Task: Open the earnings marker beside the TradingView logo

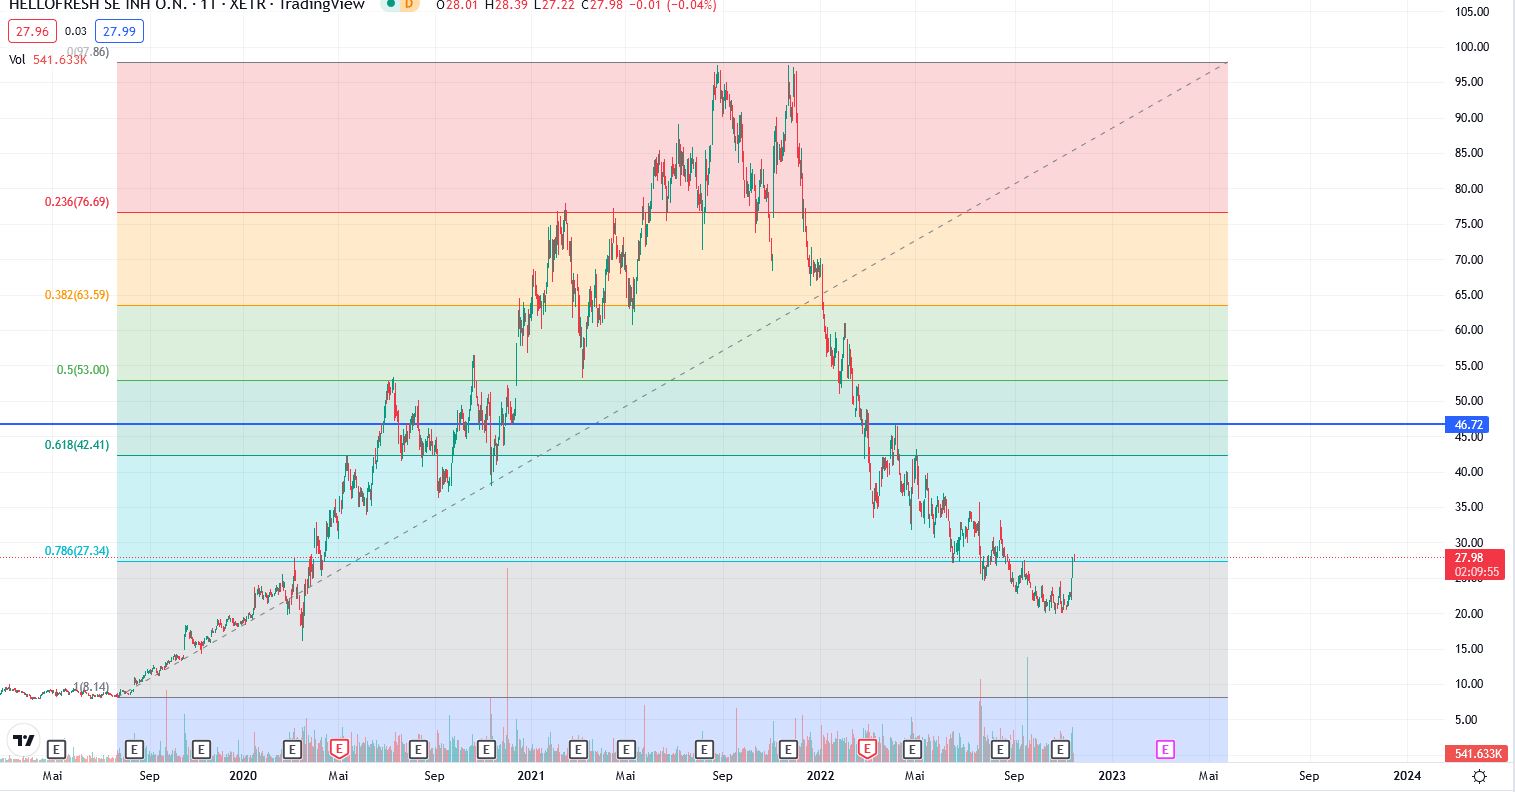Action: click(x=56, y=749)
